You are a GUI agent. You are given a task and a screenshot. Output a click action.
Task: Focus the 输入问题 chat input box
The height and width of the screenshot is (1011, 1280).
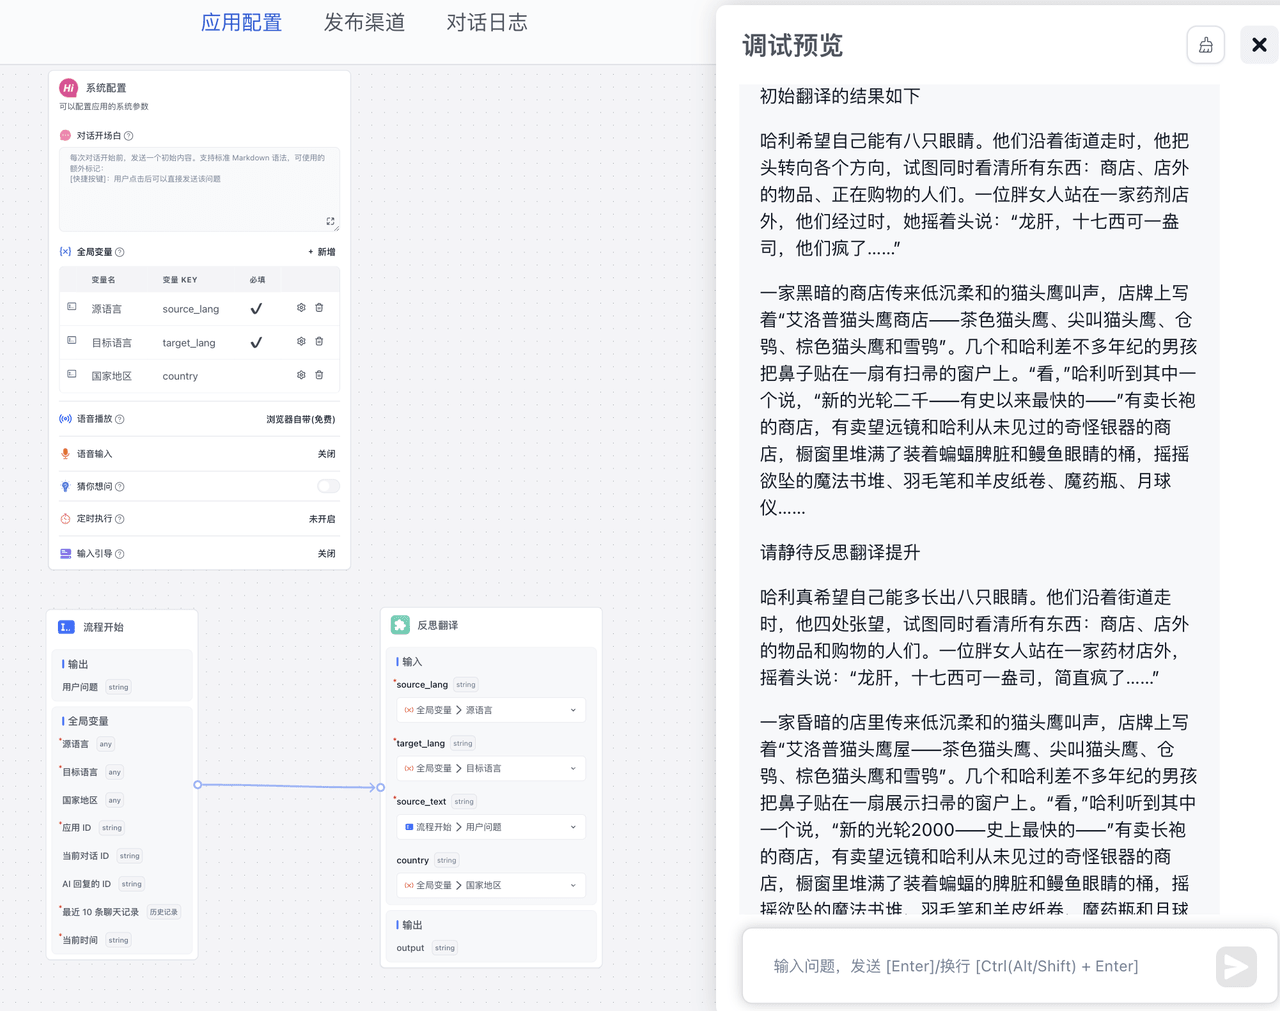pos(980,966)
